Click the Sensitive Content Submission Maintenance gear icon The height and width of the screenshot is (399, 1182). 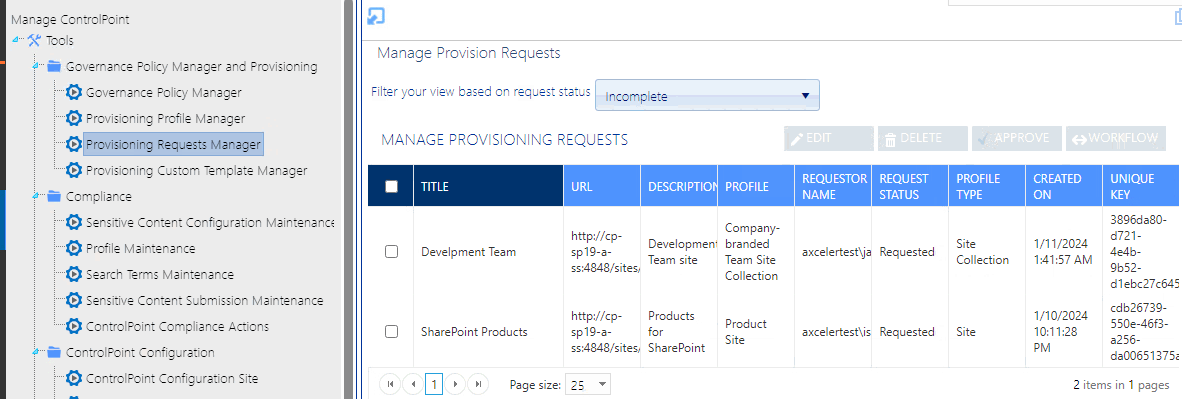coord(73,300)
